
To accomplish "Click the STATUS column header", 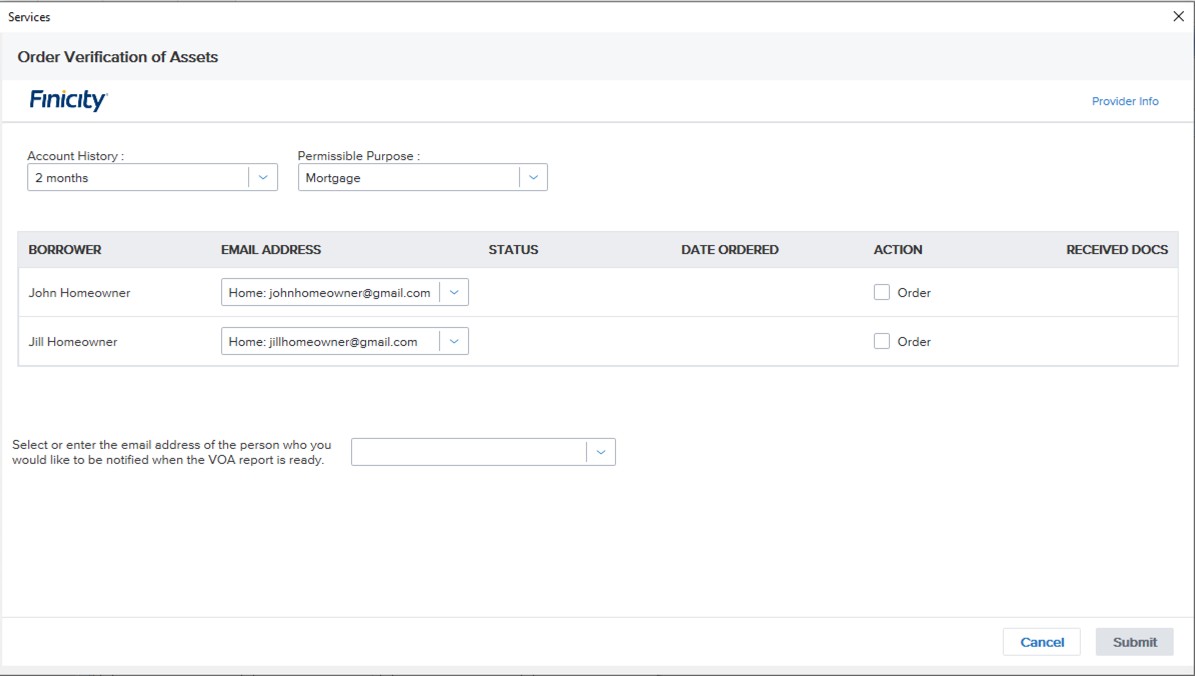I will coord(513,250).
